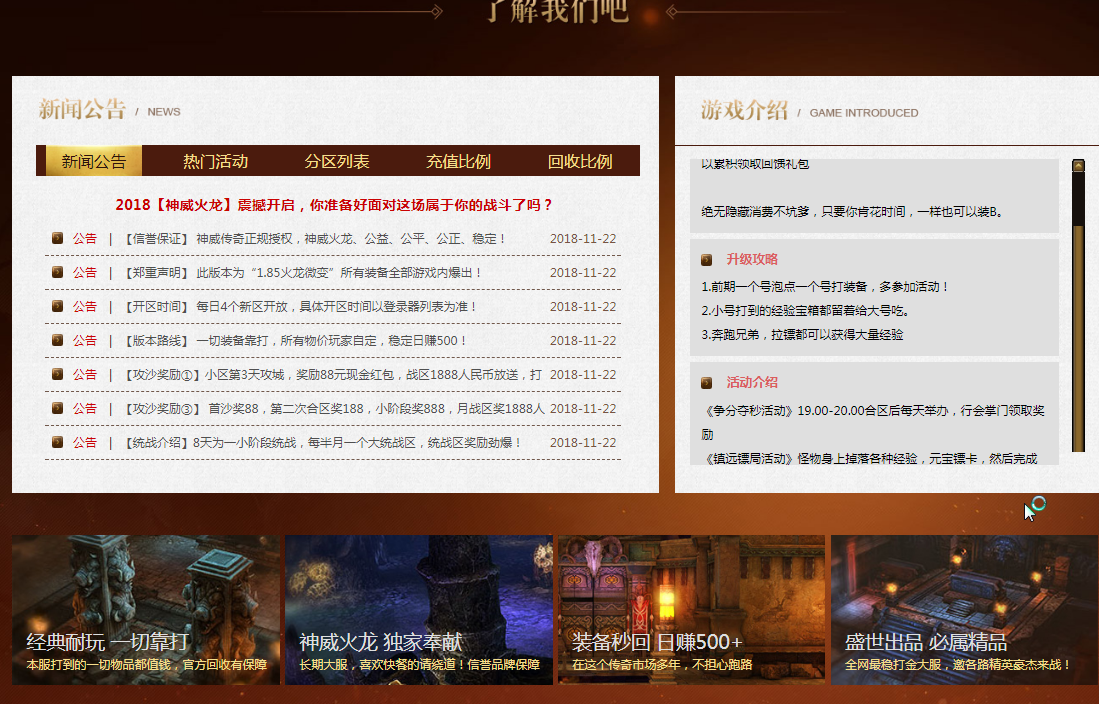This screenshot has height=704, width=1099.
Task: Click the bullet icon beside 【攻沙奖励①】 announcement
Action: (x=57, y=374)
